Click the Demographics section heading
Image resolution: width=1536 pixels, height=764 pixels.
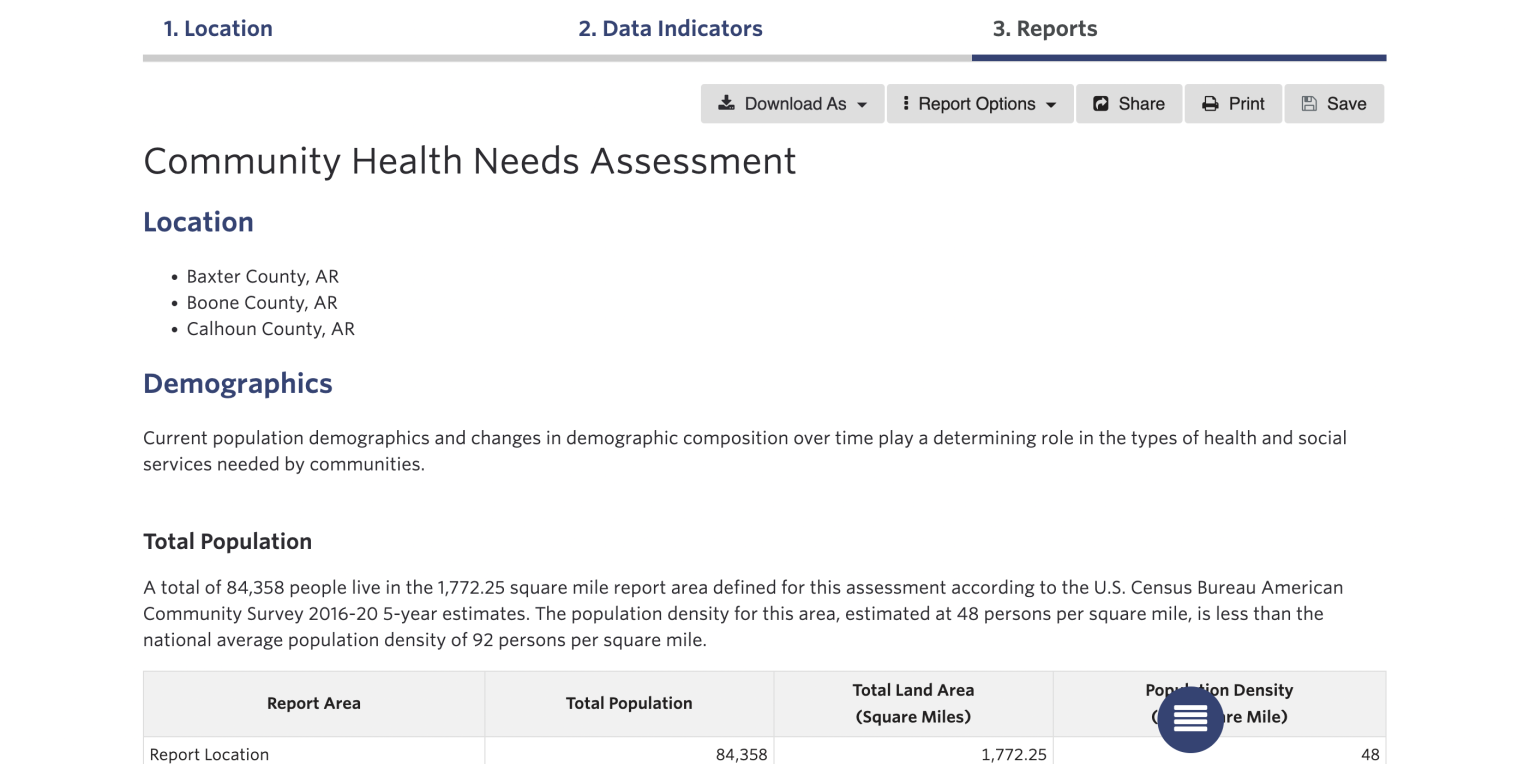click(238, 384)
